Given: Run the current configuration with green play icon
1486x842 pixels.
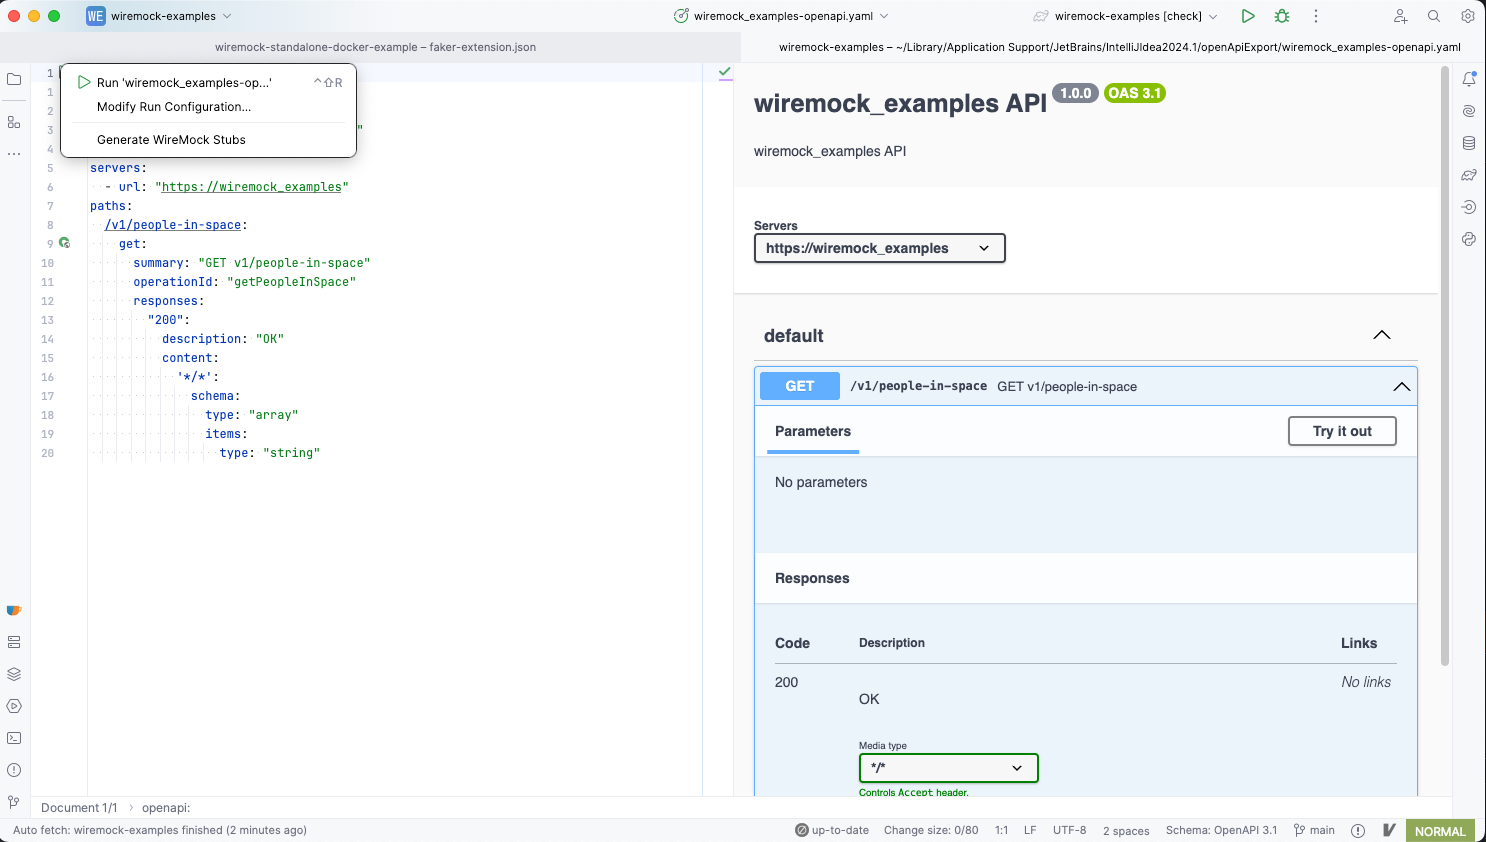Looking at the screenshot, I should coord(1248,16).
